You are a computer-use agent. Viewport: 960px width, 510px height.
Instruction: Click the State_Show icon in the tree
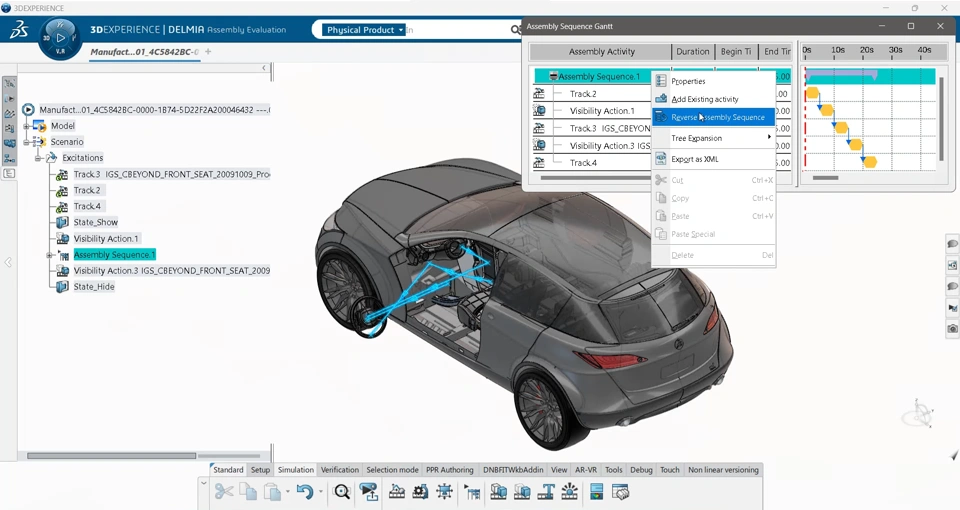tap(62, 222)
